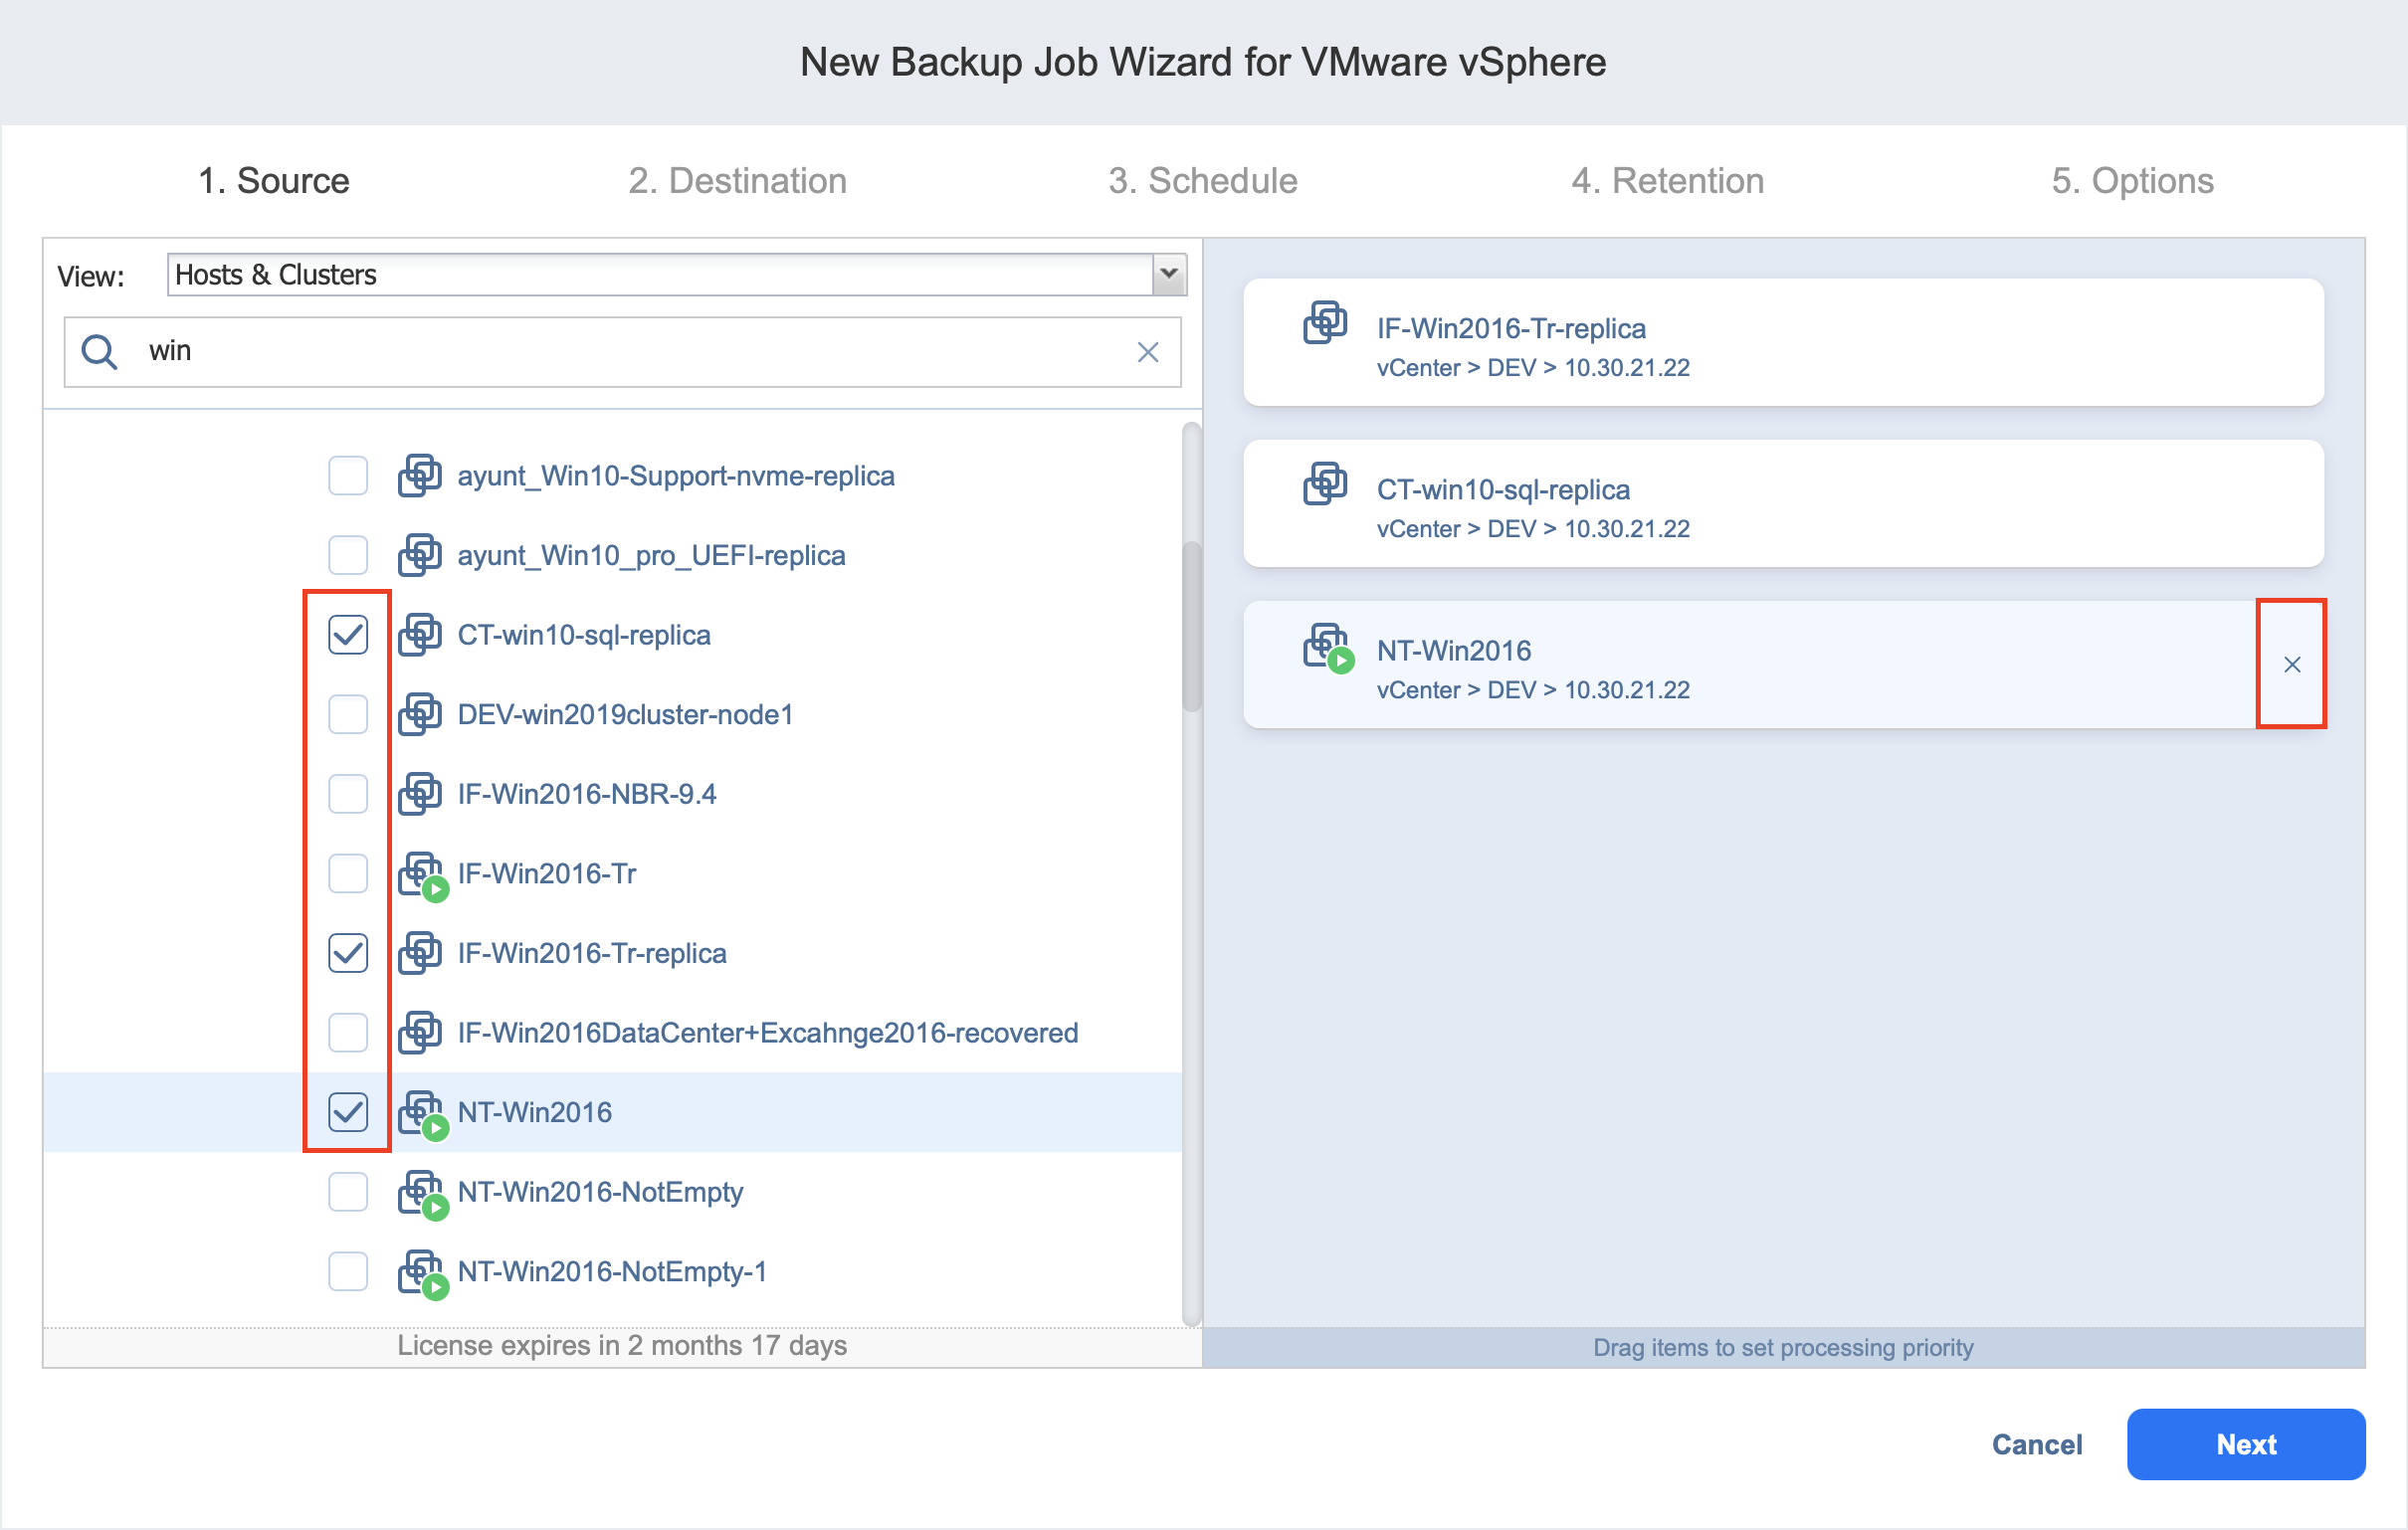
Task: Click the Cancel button
Action: 2037,1445
